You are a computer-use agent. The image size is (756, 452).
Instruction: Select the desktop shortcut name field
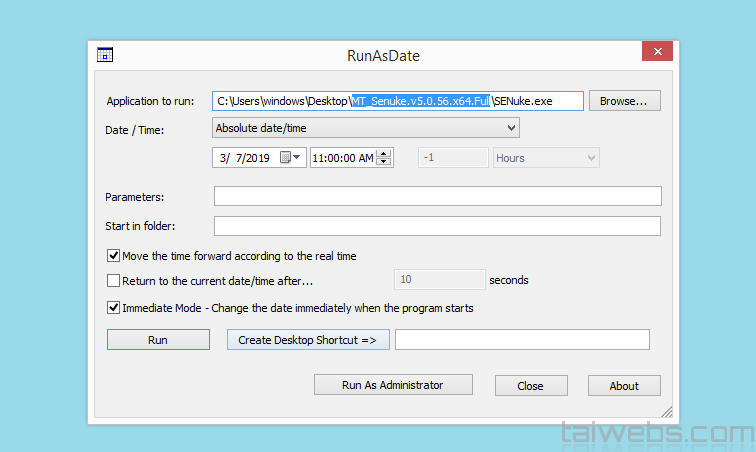point(522,340)
